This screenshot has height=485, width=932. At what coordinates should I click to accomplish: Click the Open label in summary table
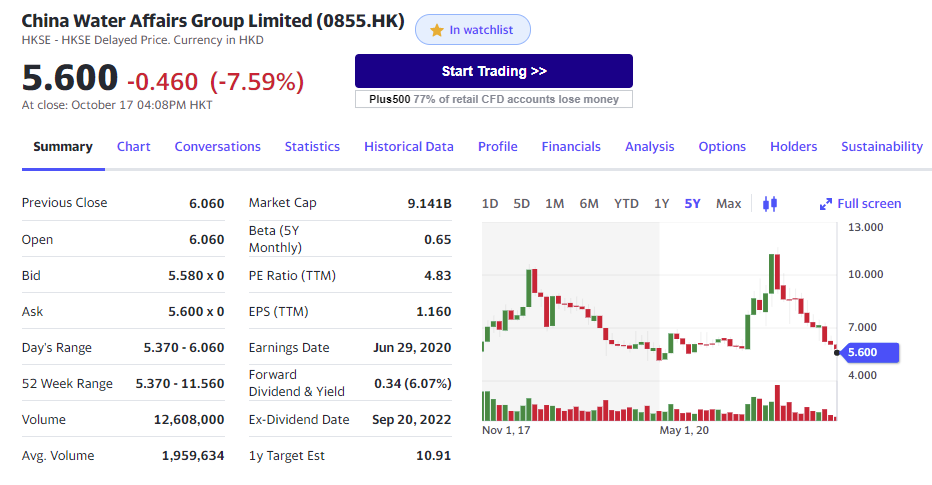[37, 240]
